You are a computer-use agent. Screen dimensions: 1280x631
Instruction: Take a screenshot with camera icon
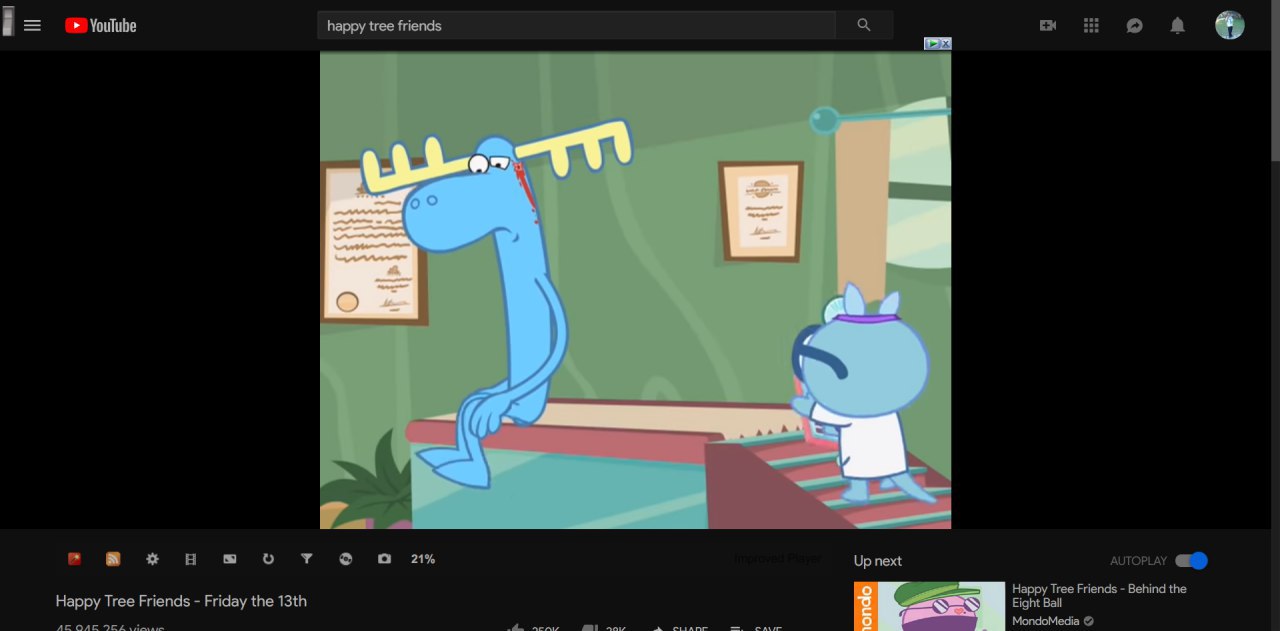(x=384, y=559)
